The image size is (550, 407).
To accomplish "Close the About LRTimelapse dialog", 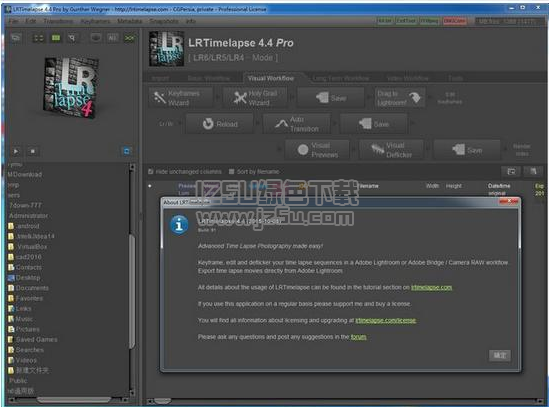I will [x=510, y=201].
